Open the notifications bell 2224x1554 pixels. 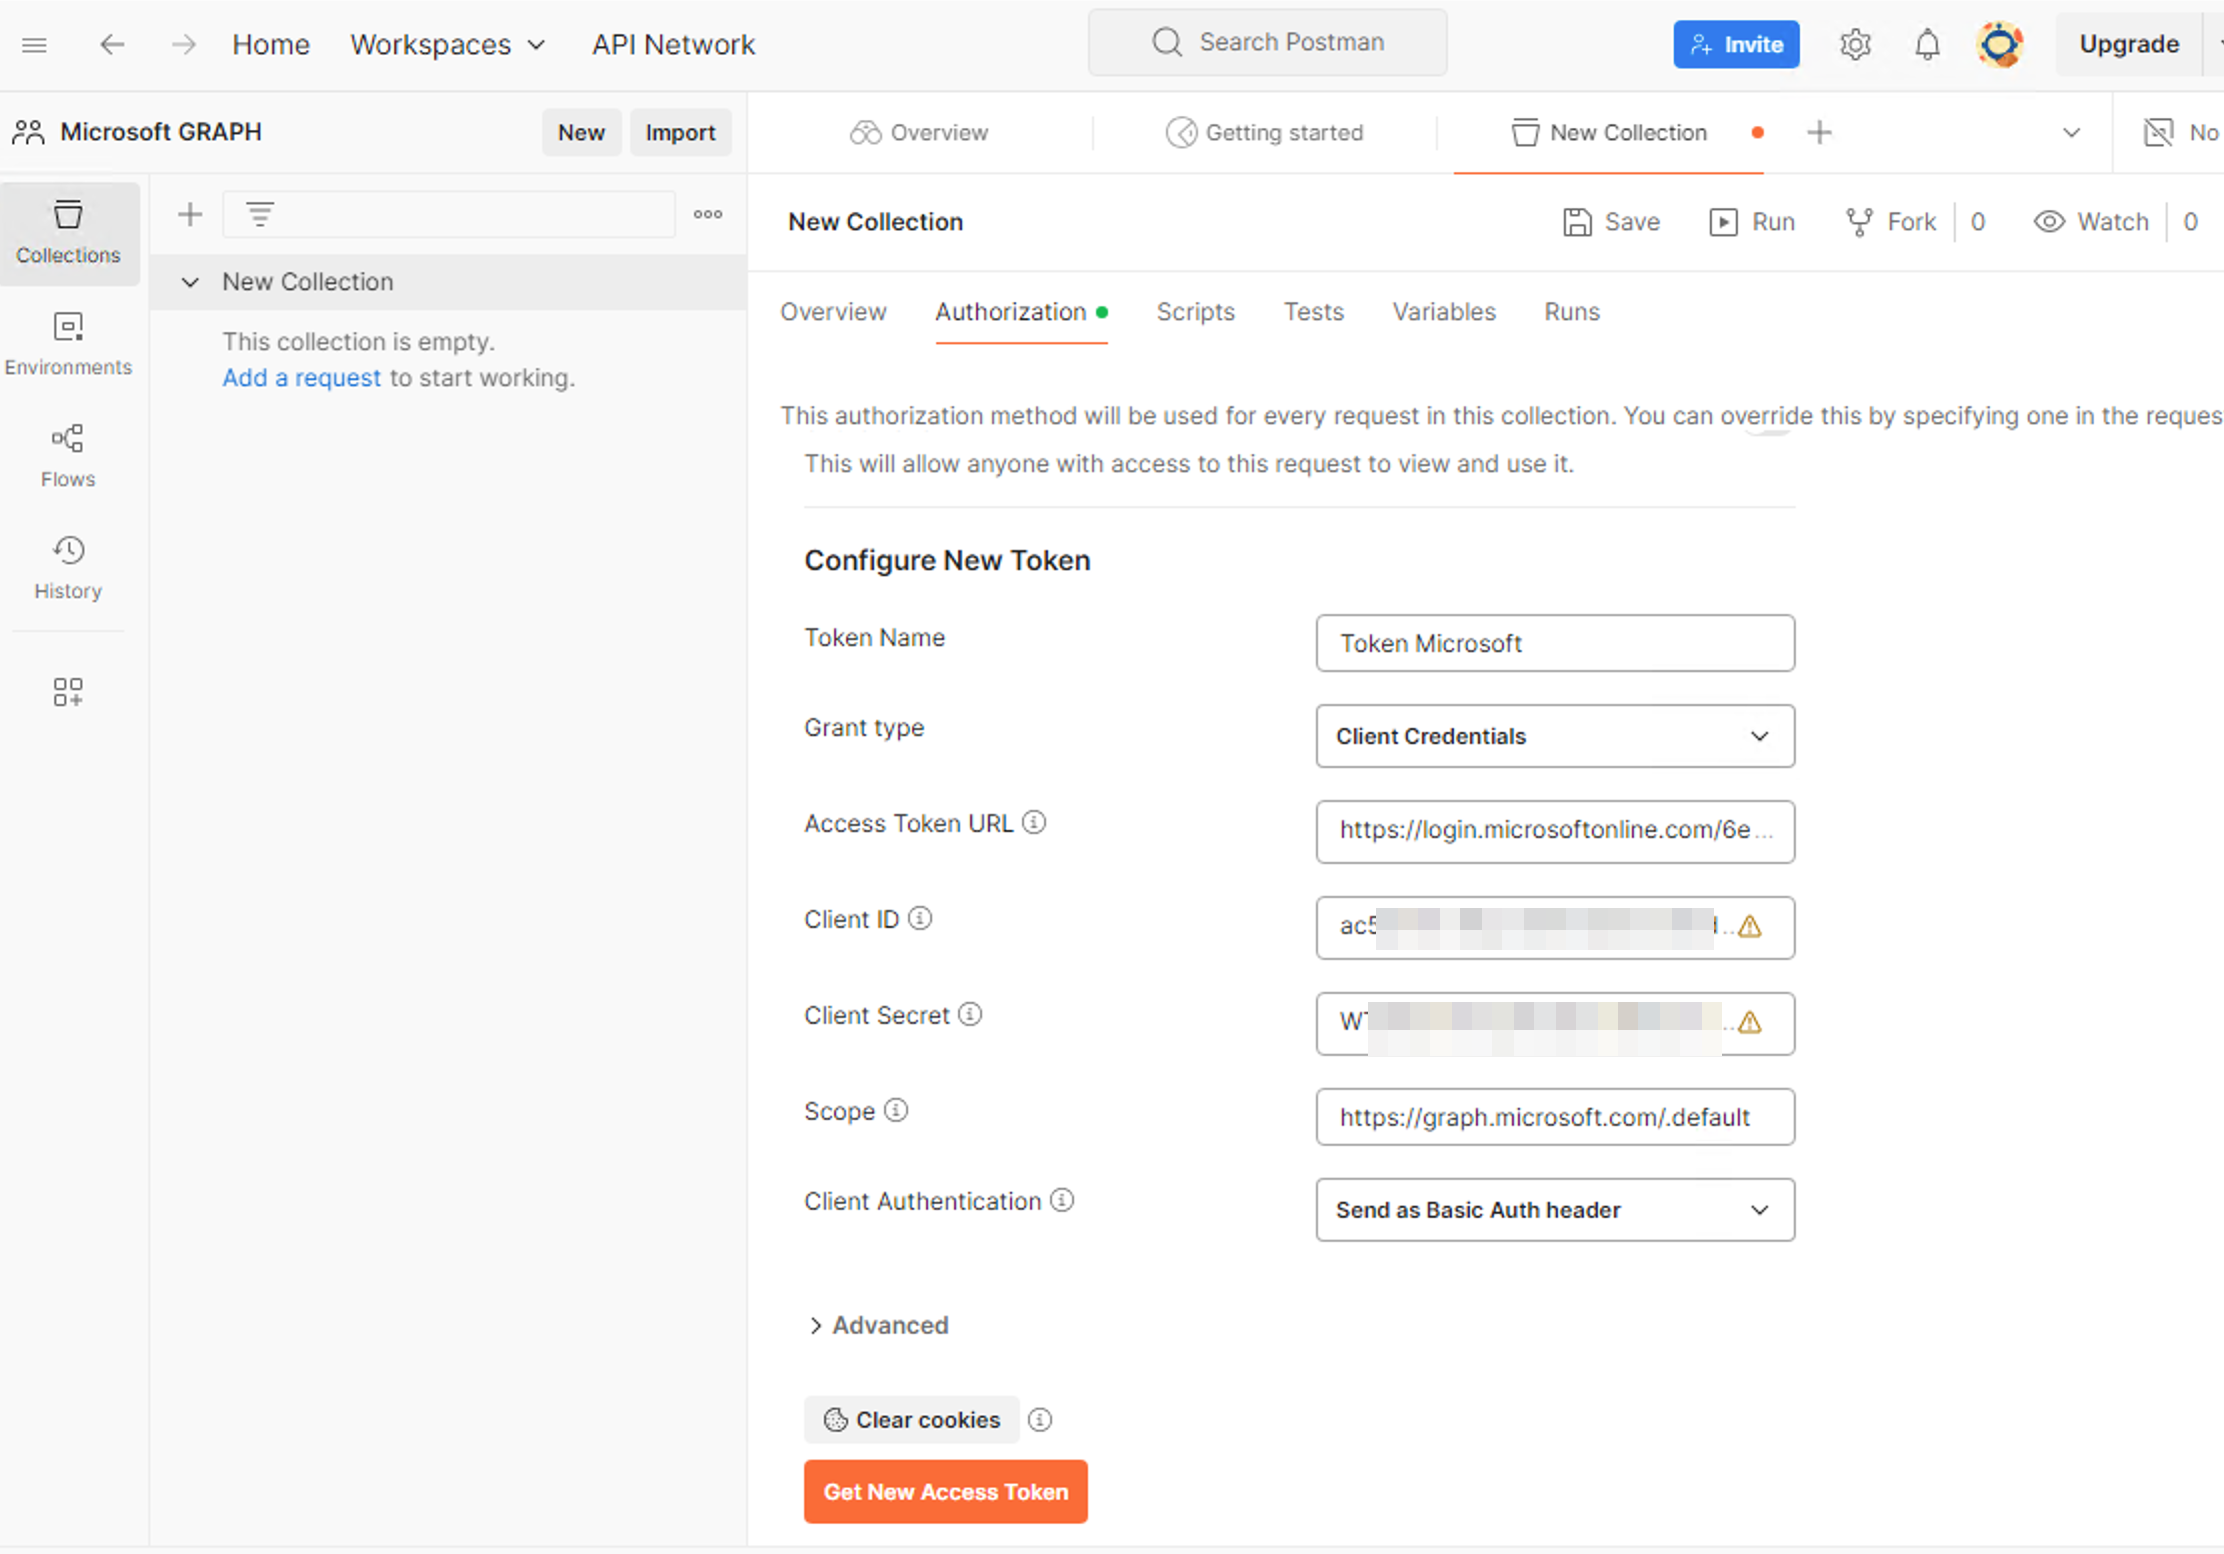(x=1926, y=44)
